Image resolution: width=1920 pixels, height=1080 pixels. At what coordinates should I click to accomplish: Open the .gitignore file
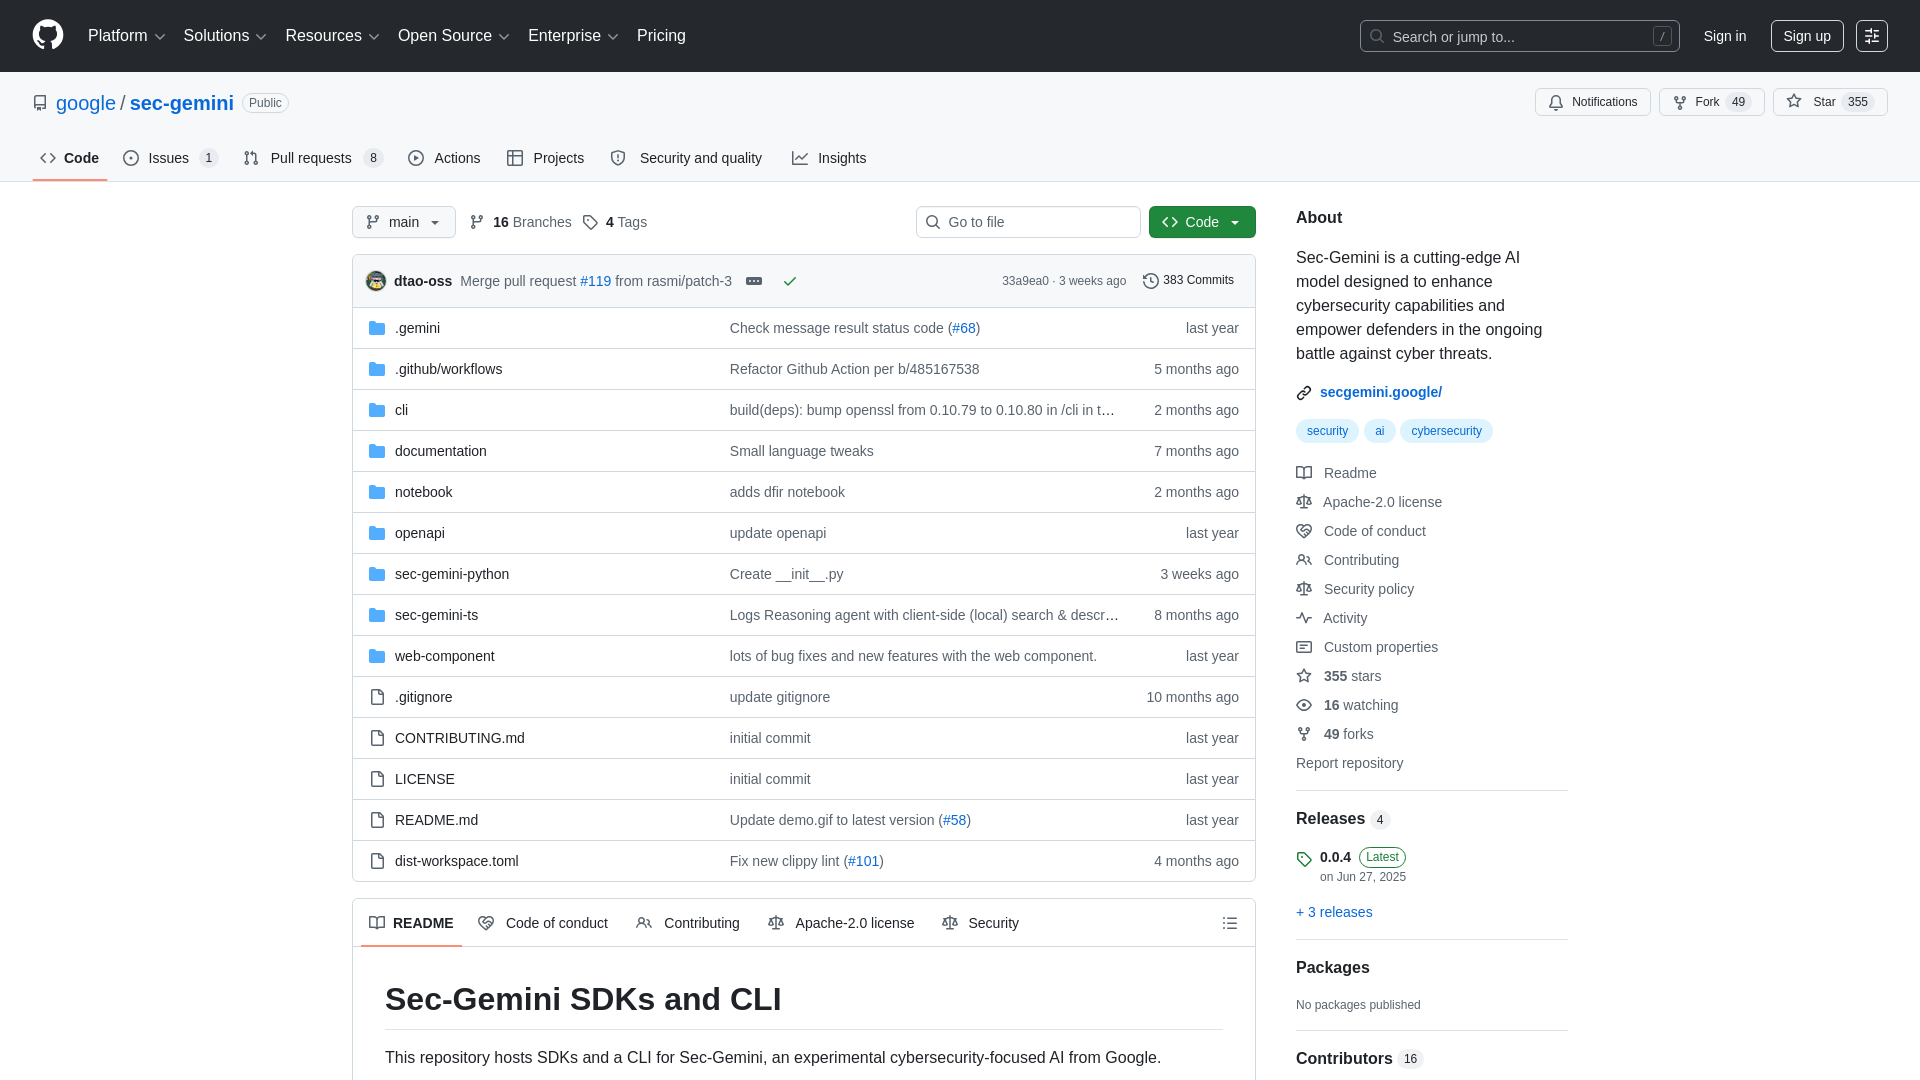[423, 697]
